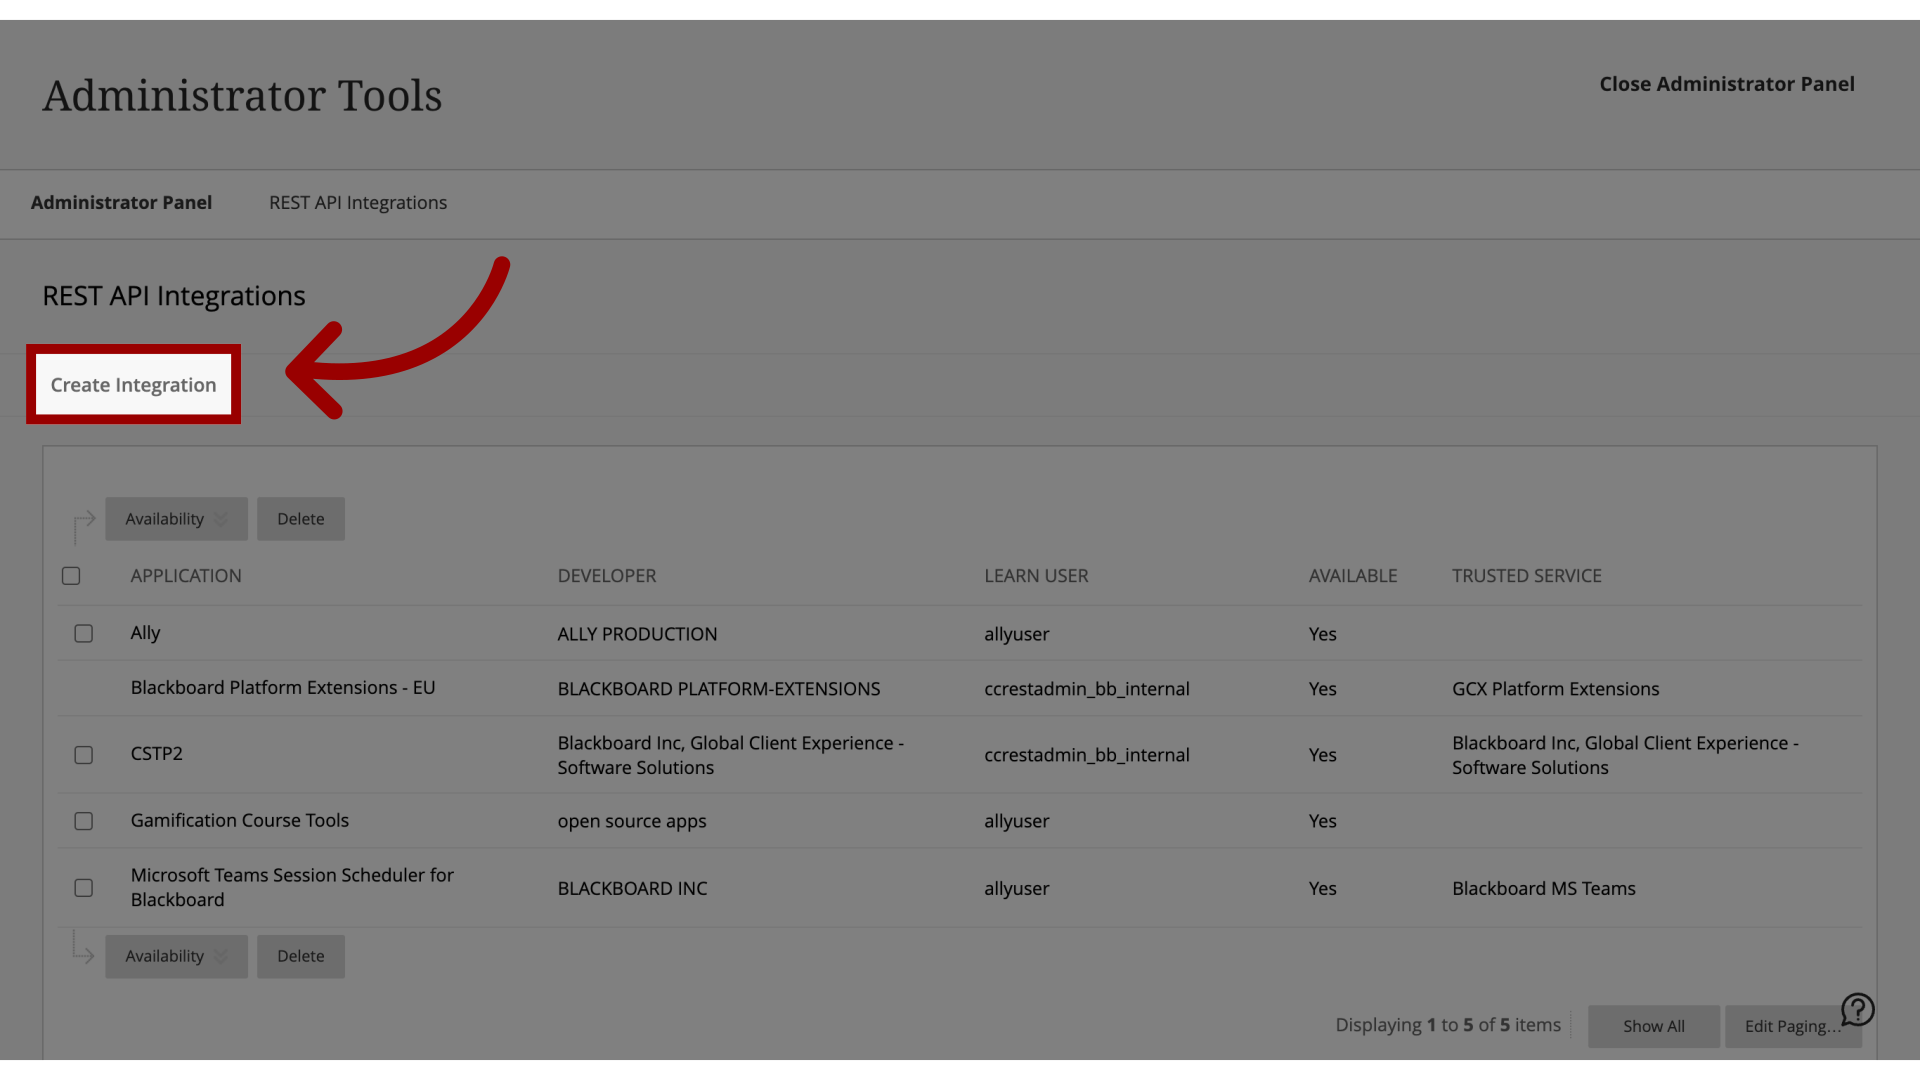Sort by AVAILABLE column header

click(x=1353, y=576)
